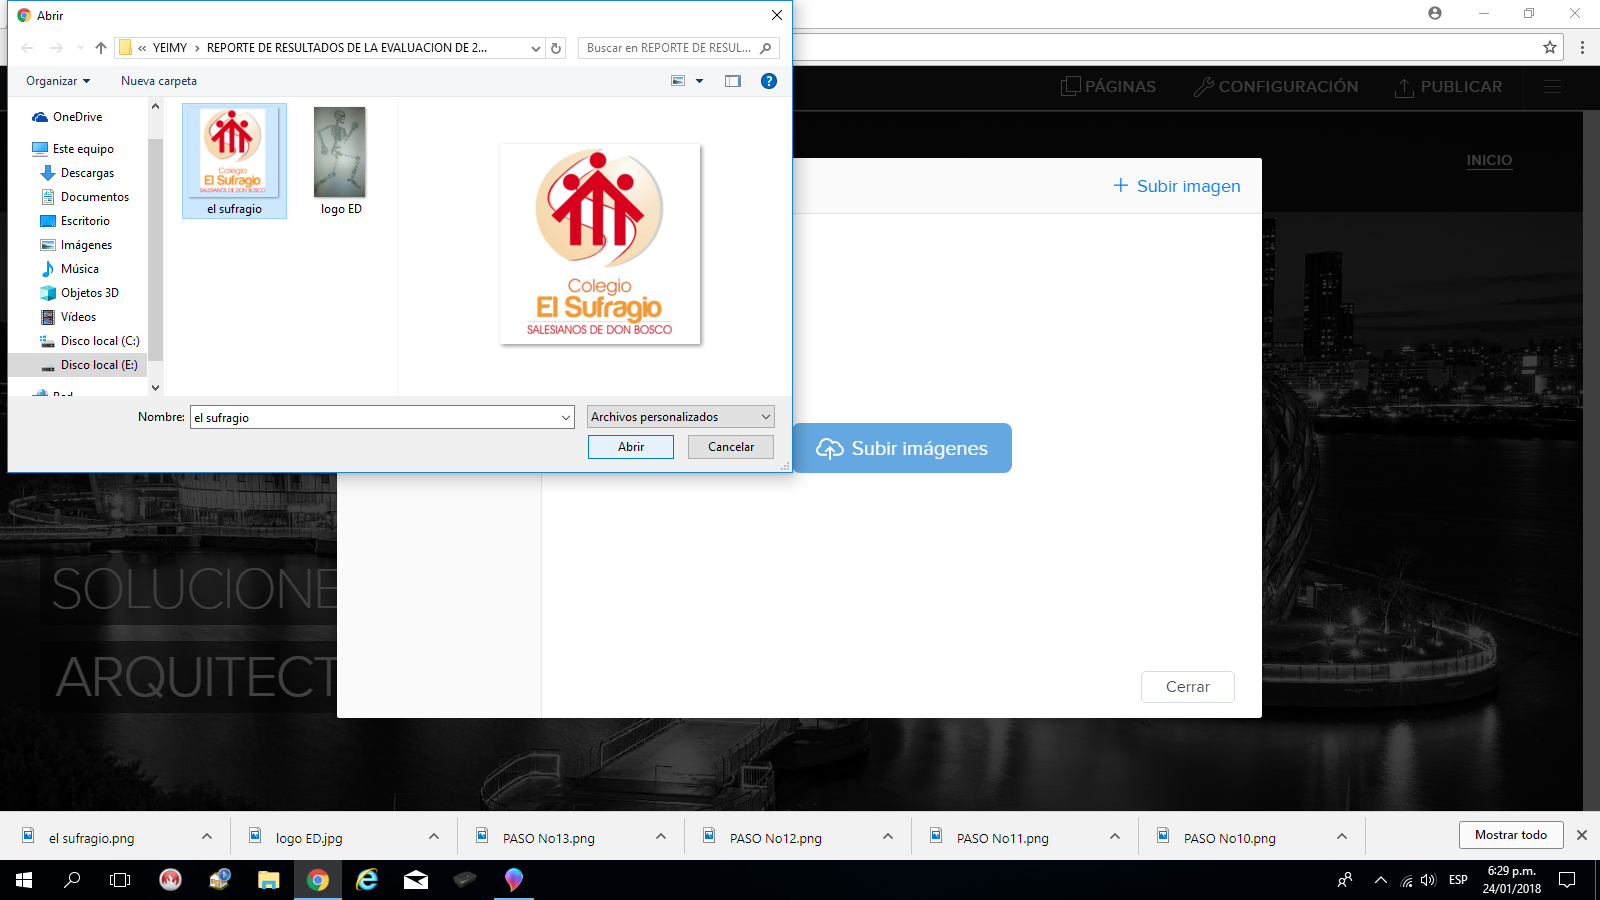Open the Mail app on taskbar
Image resolution: width=1600 pixels, height=900 pixels.
click(x=416, y=880)
